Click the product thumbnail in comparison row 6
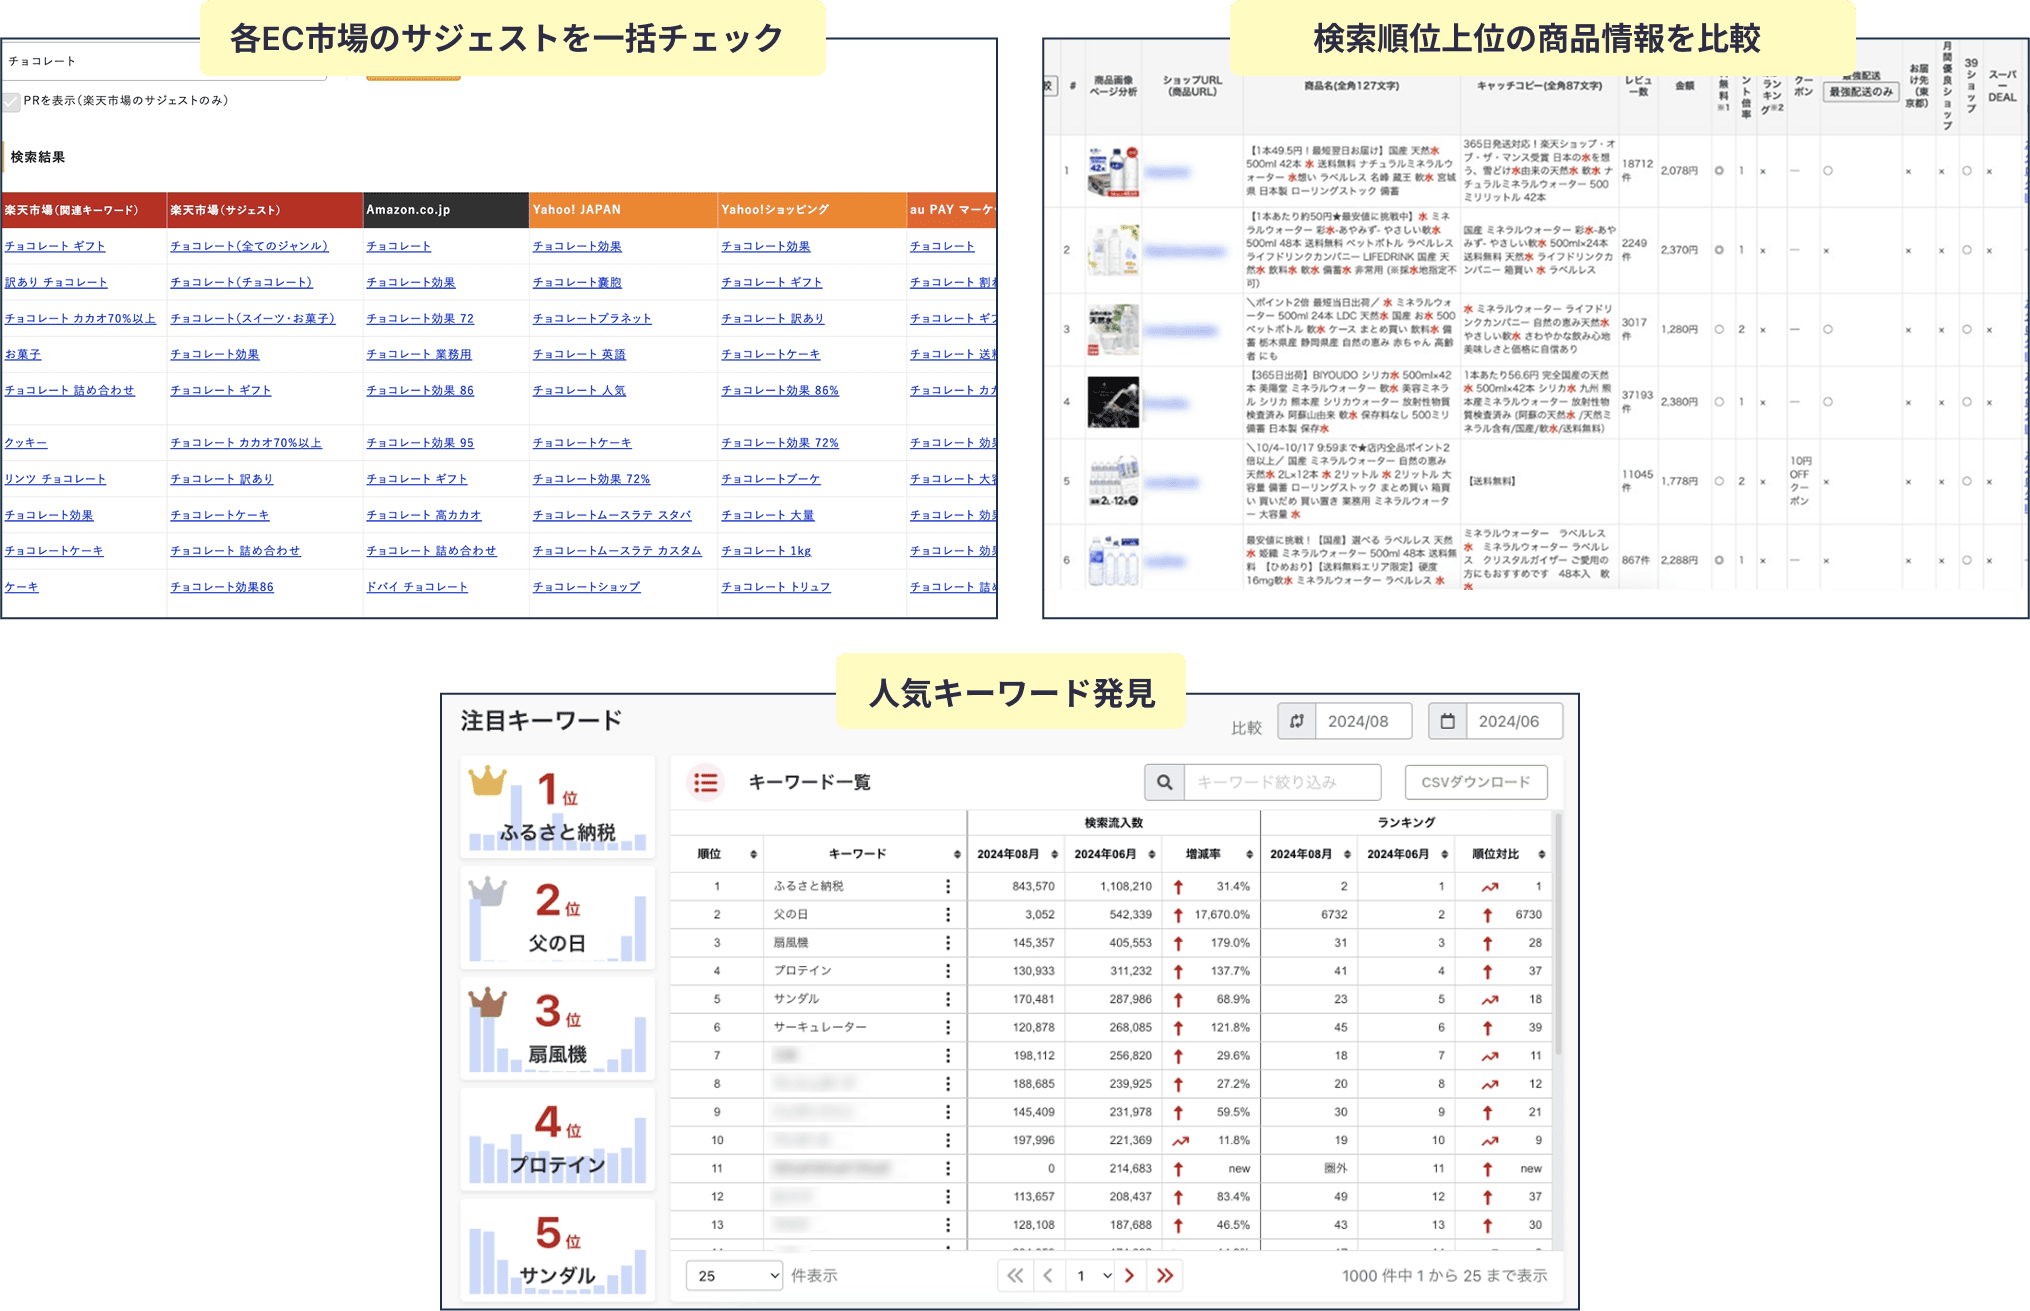 pyautogui.click(x=1113, y=560)
